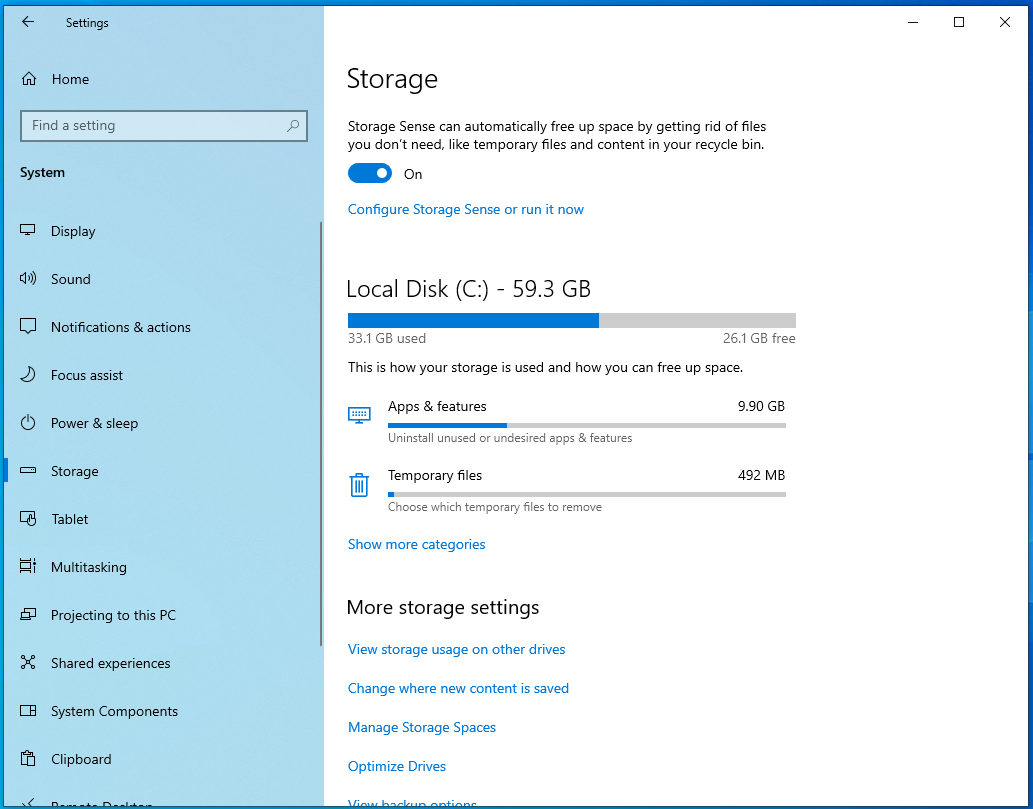Image resolution: width=1033 pixels, height=809 pixels.
Task: Minimize the Settings window
Action: click(913, 22)
